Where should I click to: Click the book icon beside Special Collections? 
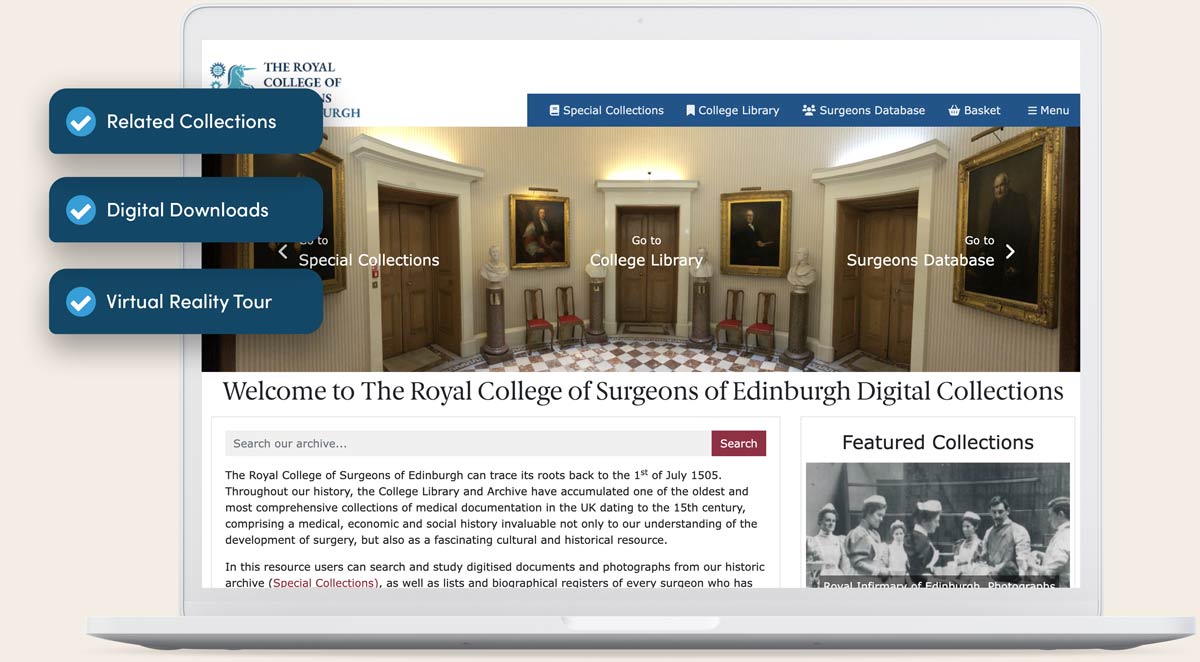pyautogui.click(x=554, y=110)
